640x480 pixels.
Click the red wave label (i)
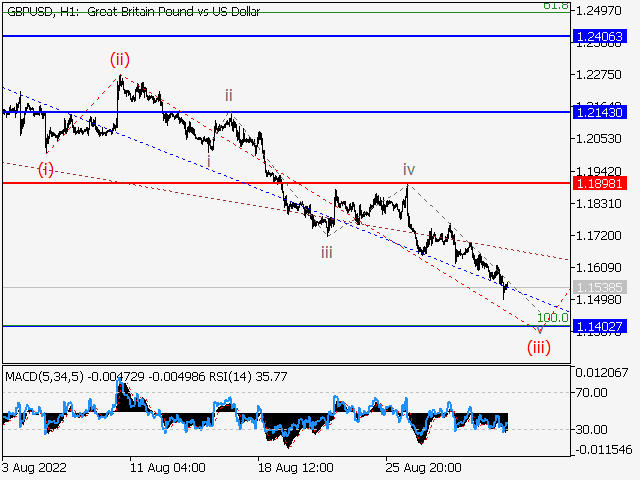pos(46,169)
